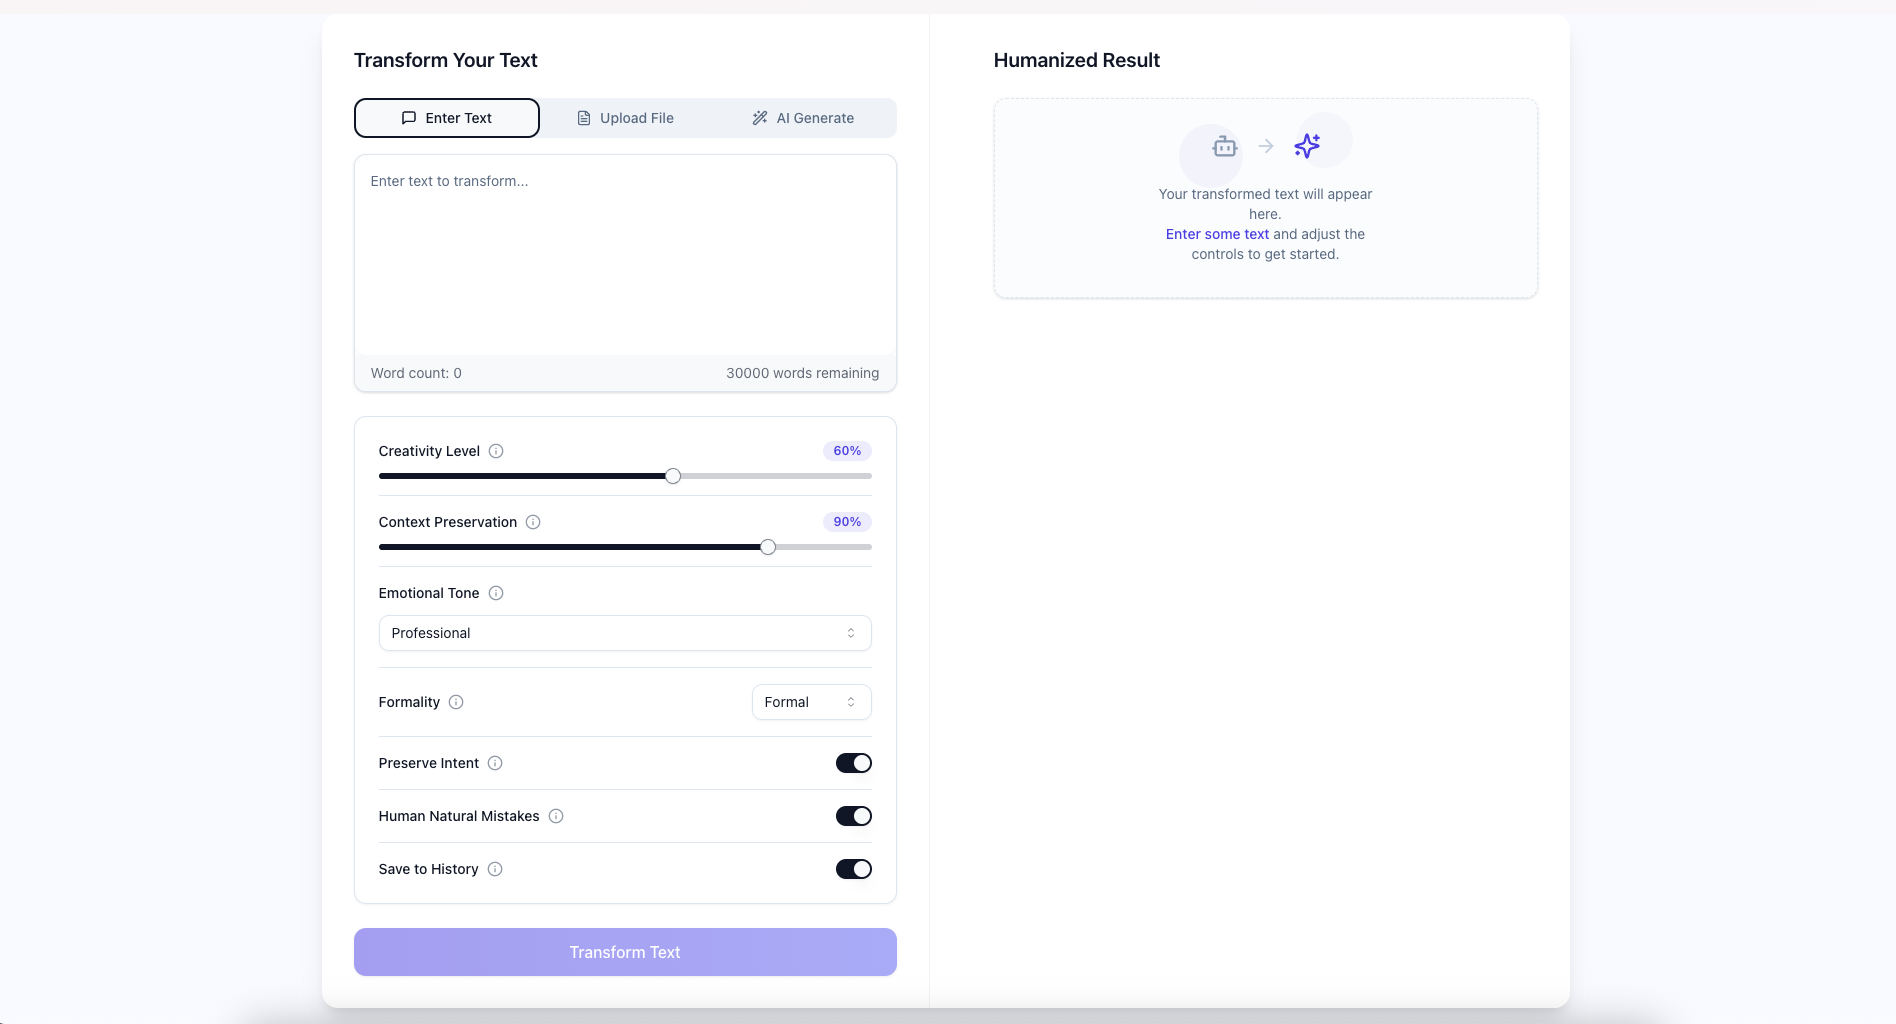Disable the Preserve Intent toggle
This screenshot has width=1896, height=1024.
coord(853,763)
